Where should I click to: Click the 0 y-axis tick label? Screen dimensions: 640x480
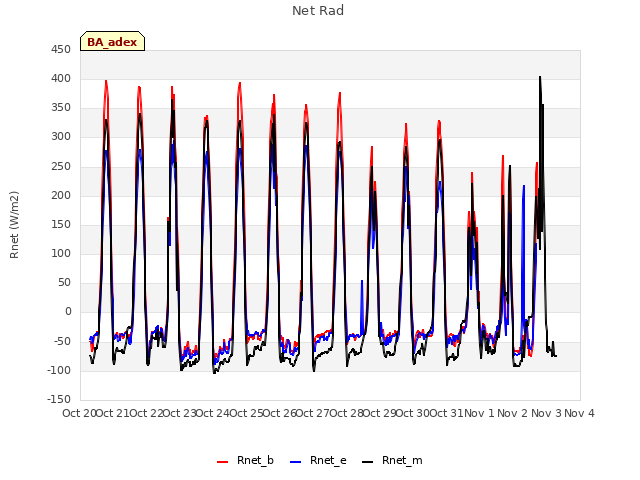tap(68, 311)
